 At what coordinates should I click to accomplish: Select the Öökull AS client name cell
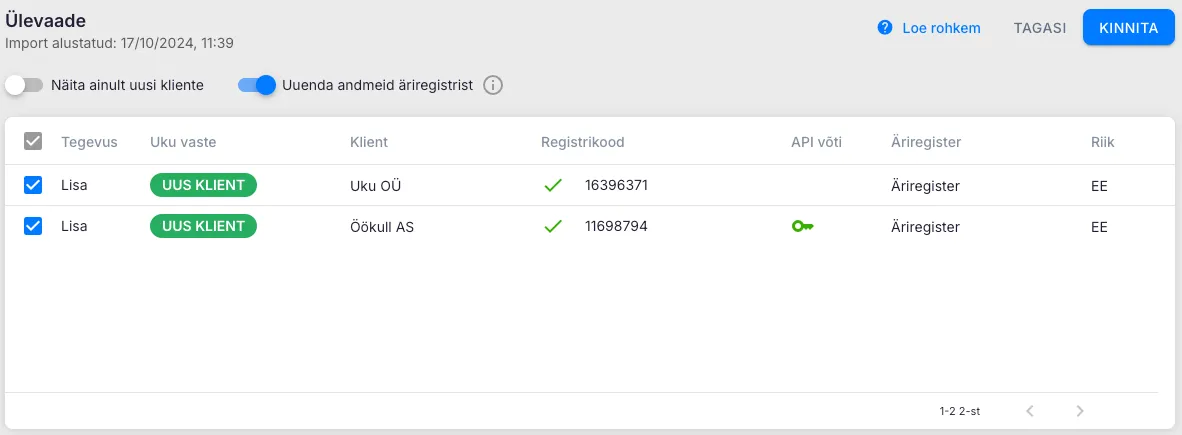pyautogui.click(x=382, y=227)
